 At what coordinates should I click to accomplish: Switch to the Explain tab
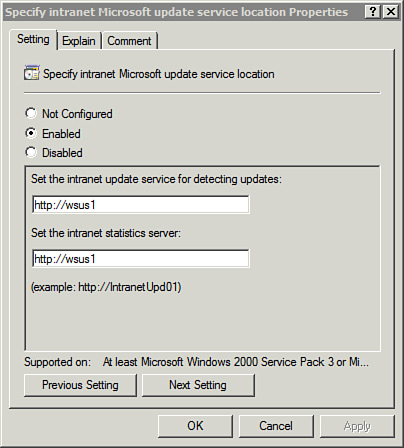pos(79,41)
